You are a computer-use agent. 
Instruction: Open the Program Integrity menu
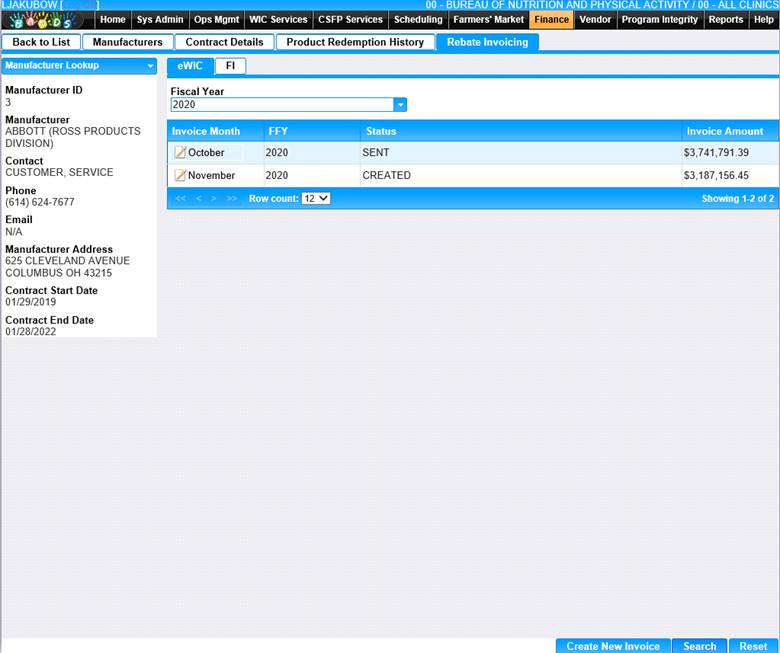(x=660, y=20)
